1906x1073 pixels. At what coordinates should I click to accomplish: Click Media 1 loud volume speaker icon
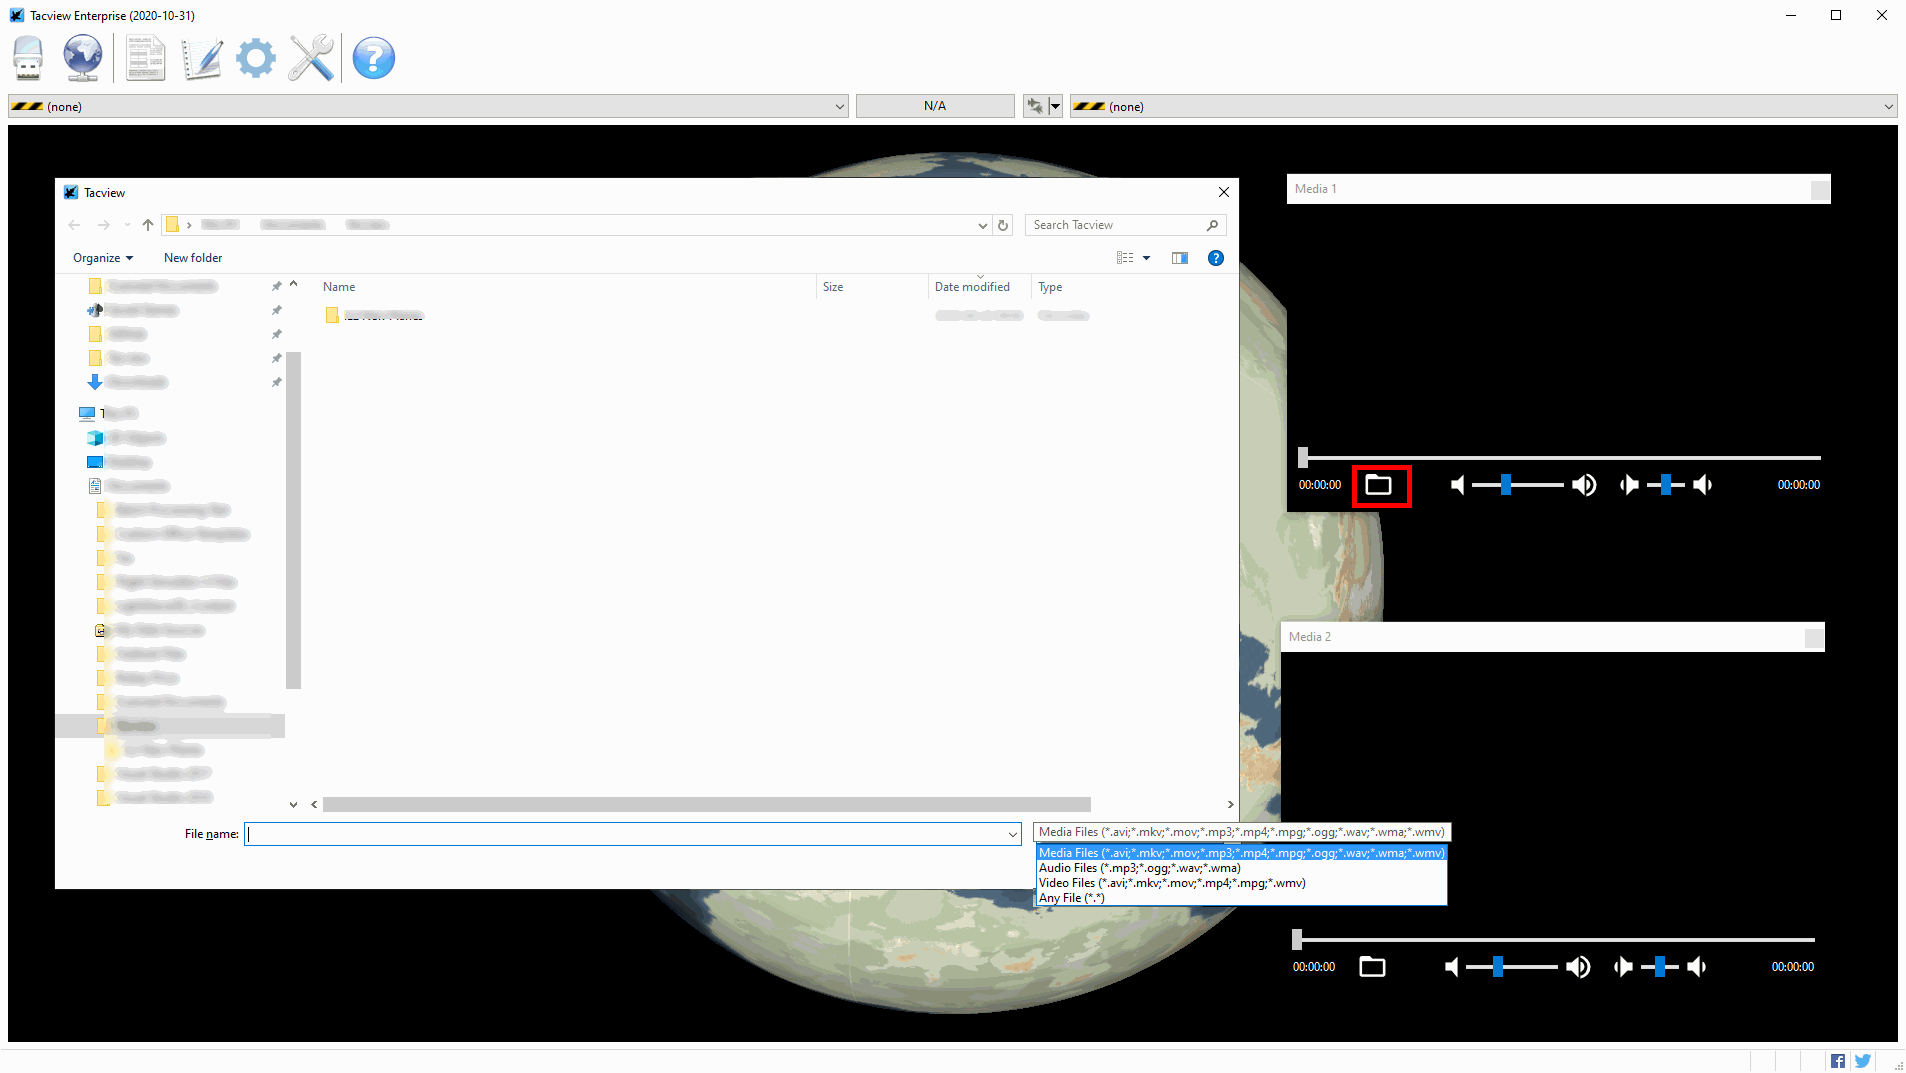pyautogui.click(x=1584, y=485)
